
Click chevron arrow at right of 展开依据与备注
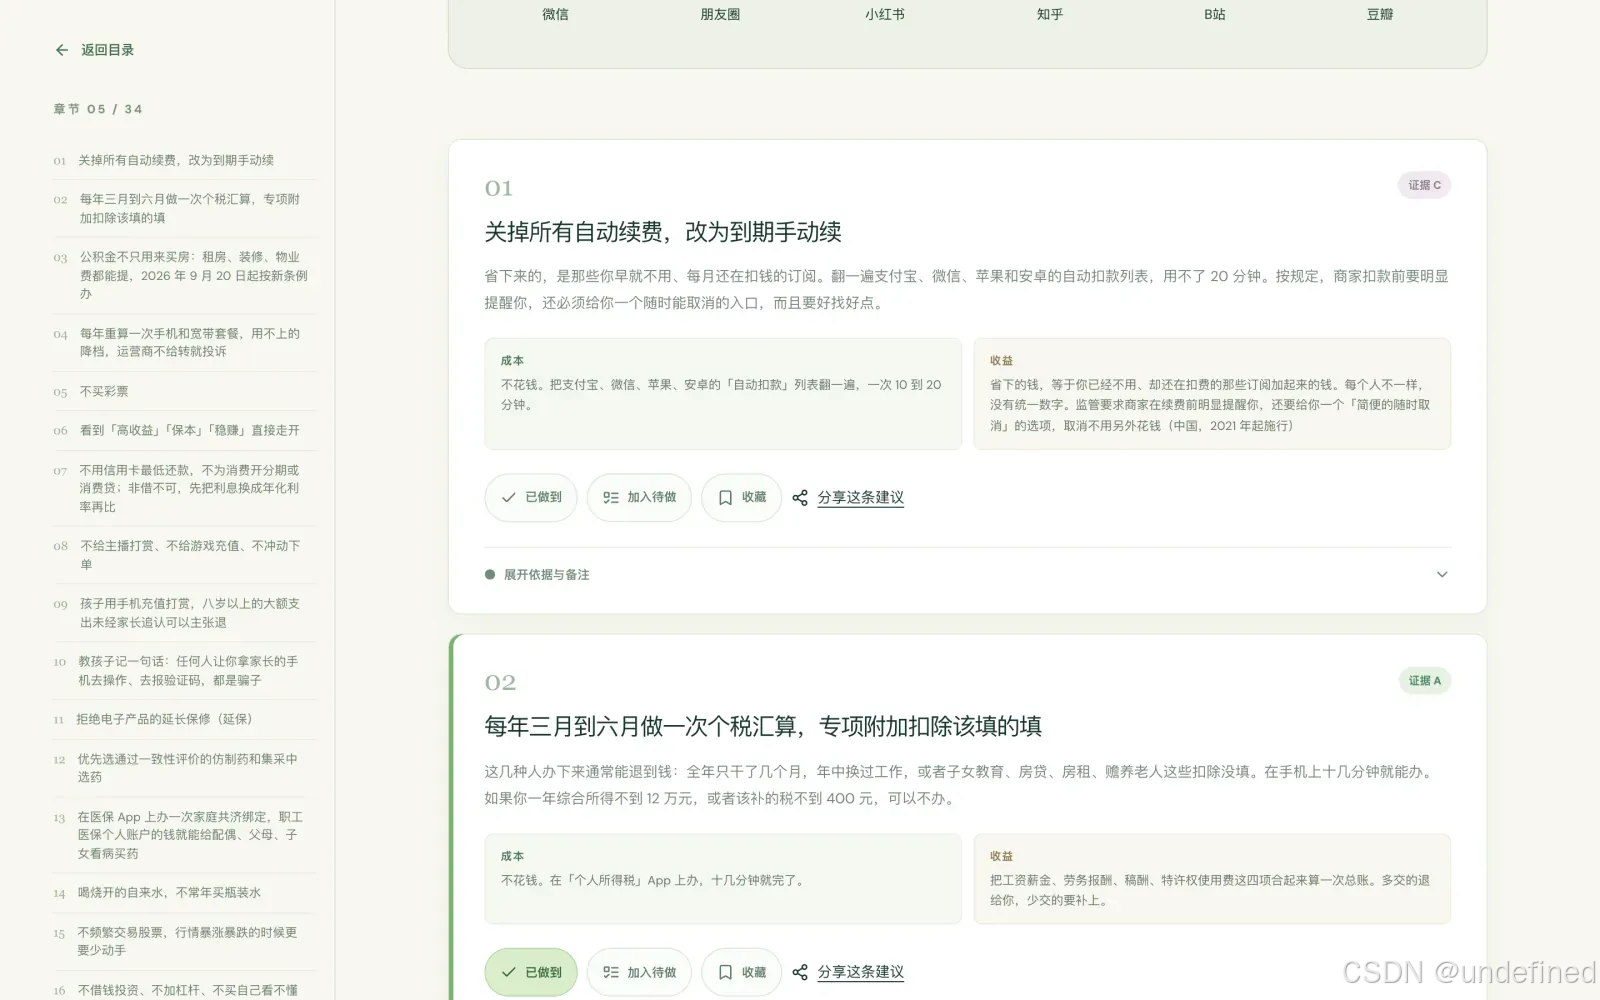pos(1442,574)
